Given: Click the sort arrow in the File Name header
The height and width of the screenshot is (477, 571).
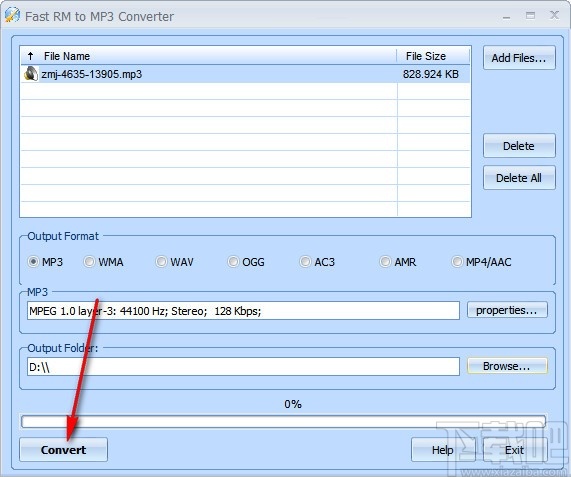Looking at the screenshot, I should click(31, 56).
